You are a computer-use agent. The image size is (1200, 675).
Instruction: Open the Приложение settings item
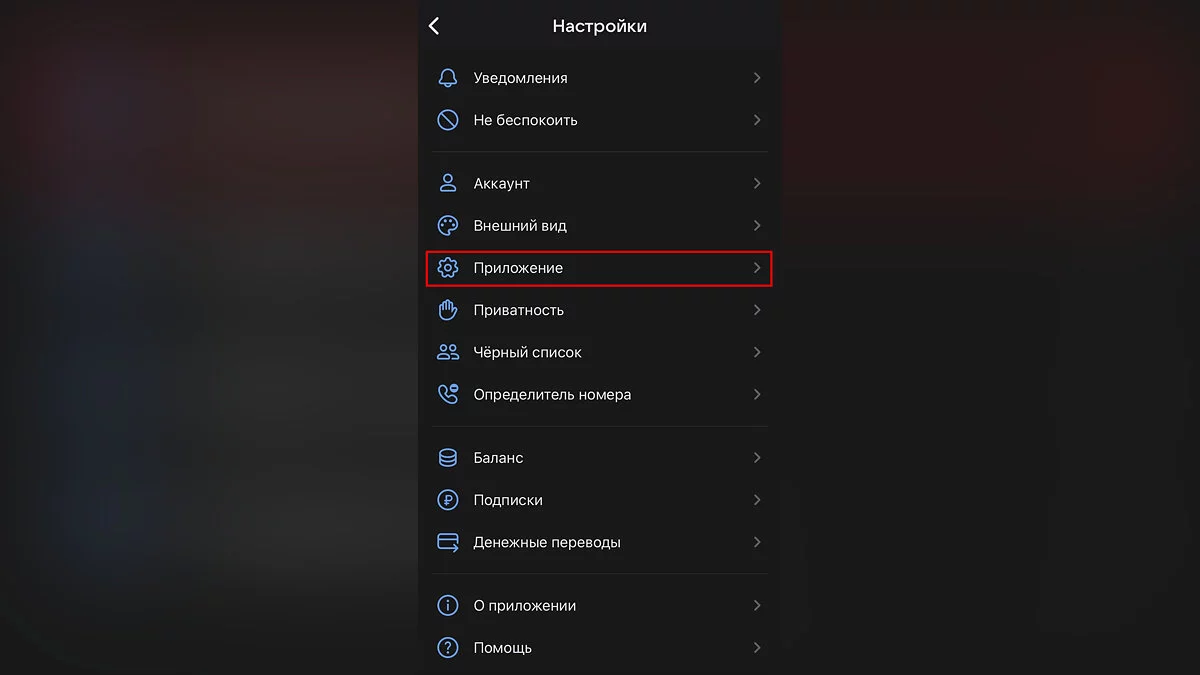click(x=518, y=268)
